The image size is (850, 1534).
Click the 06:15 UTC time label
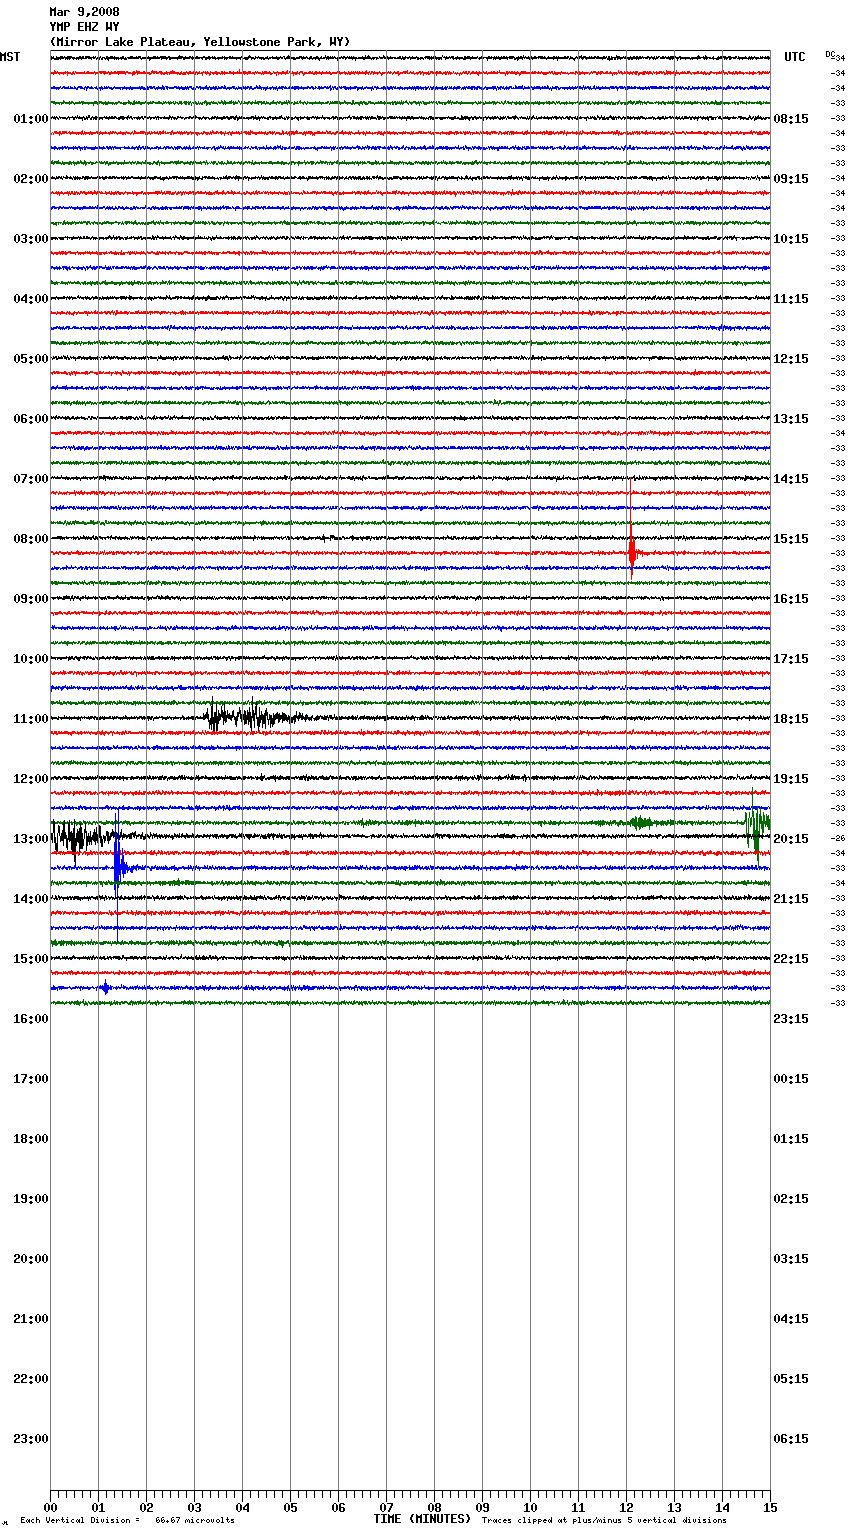pyautogui.click(x=791, y=1438)
